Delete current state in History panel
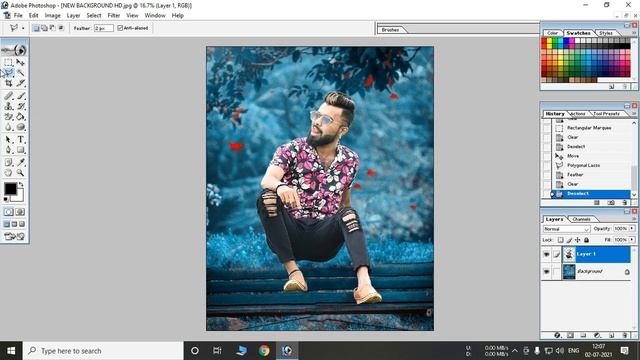The height and width of the screenshot is (360, 640). [x=624, y=202]
